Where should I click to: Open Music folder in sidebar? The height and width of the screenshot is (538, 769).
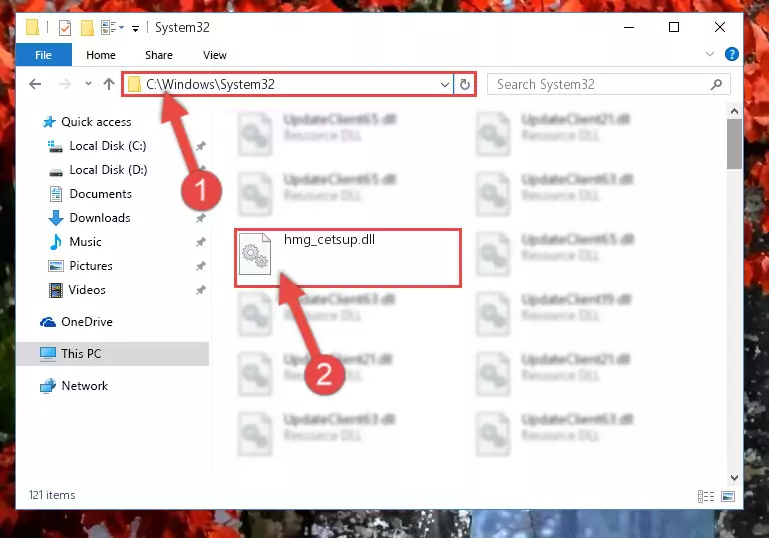[x=85, y=242]
